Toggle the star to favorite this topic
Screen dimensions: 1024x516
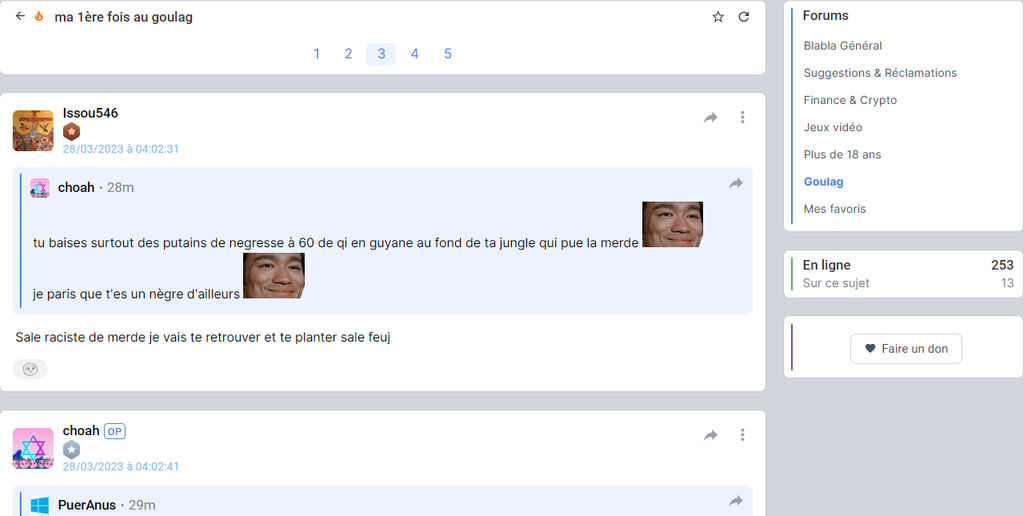[x=718, y=17]
